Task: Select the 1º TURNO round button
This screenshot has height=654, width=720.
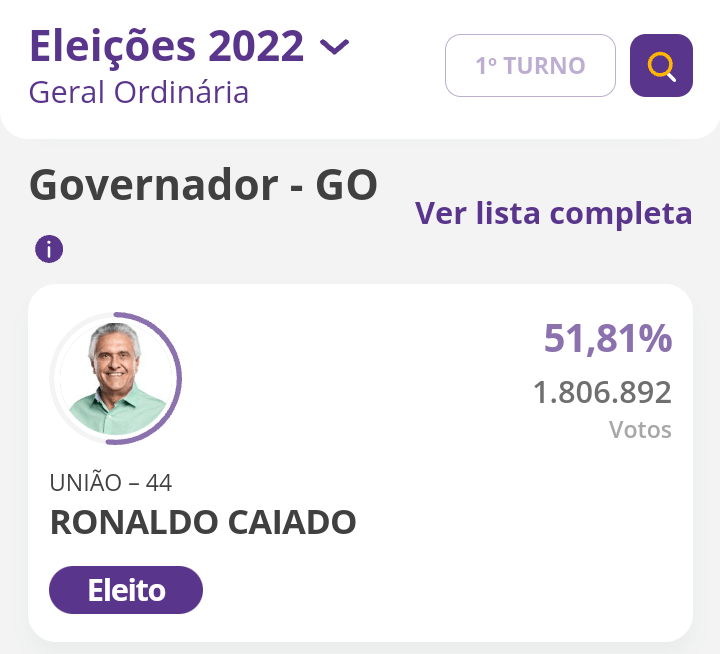Action: click(530, 66)
